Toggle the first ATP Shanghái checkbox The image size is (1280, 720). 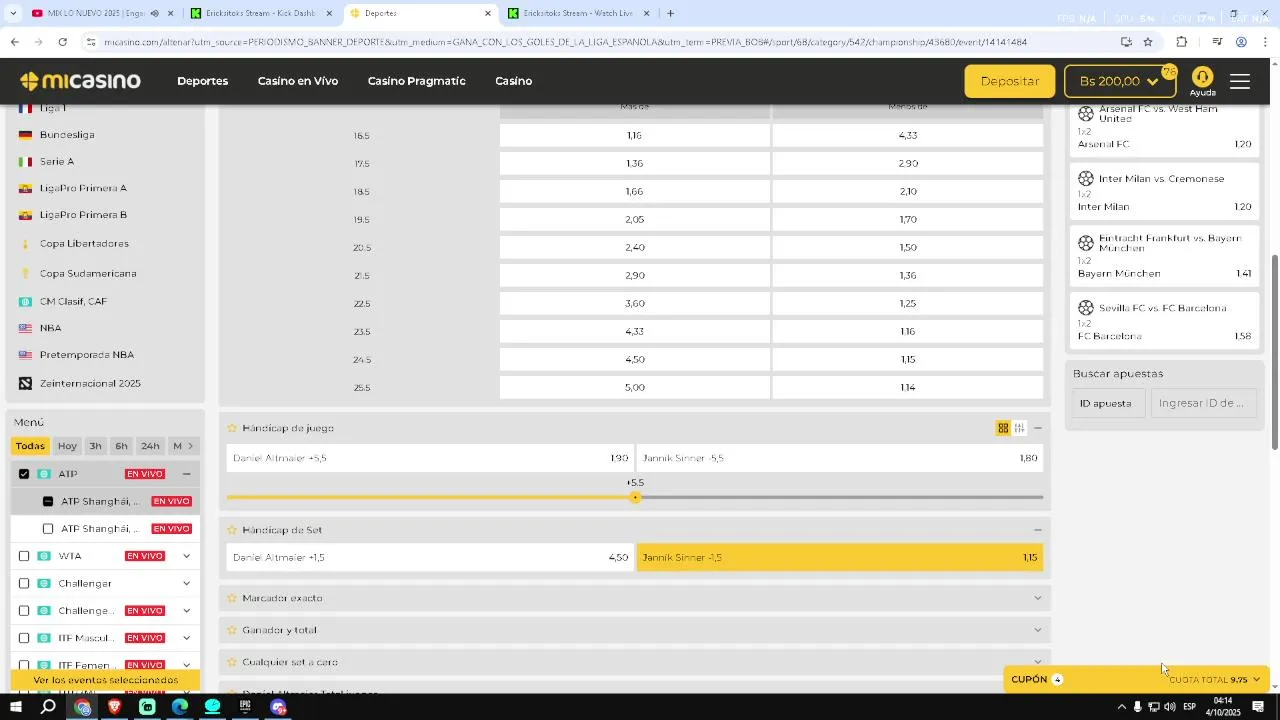pyautogui.click(x=48, y=501)
